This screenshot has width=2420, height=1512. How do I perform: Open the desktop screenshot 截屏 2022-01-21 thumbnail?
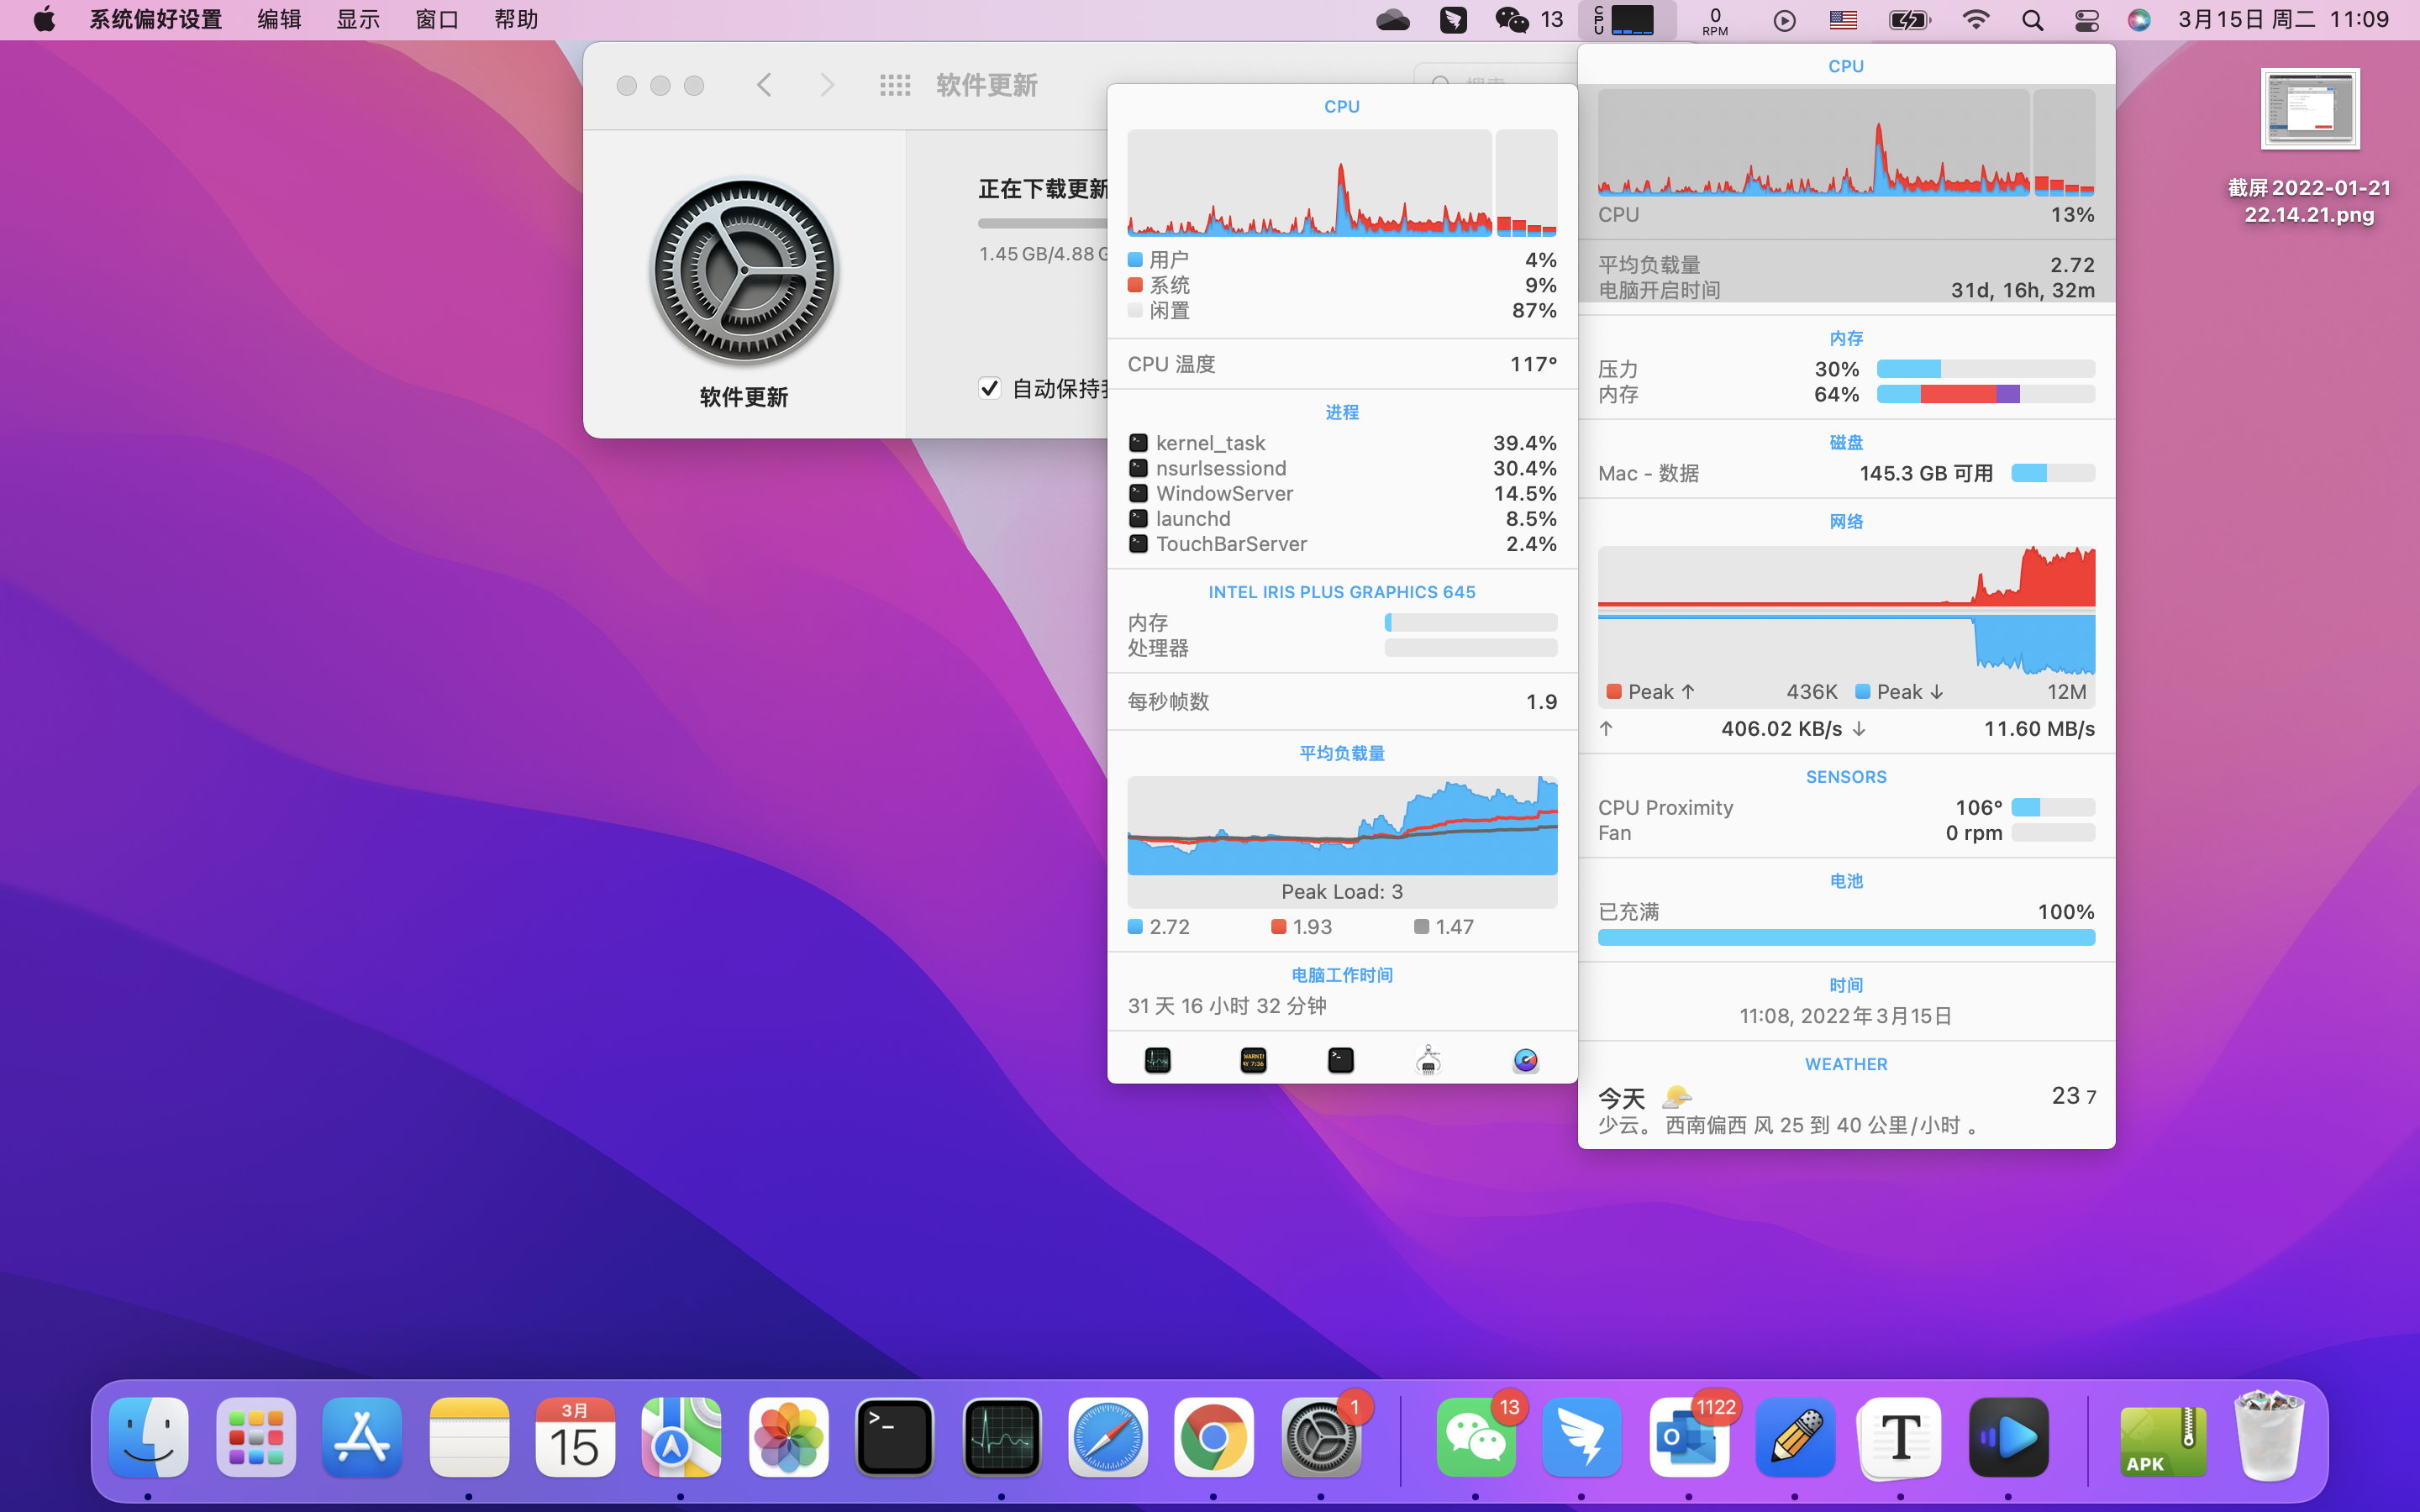(x=2309, y=108)
